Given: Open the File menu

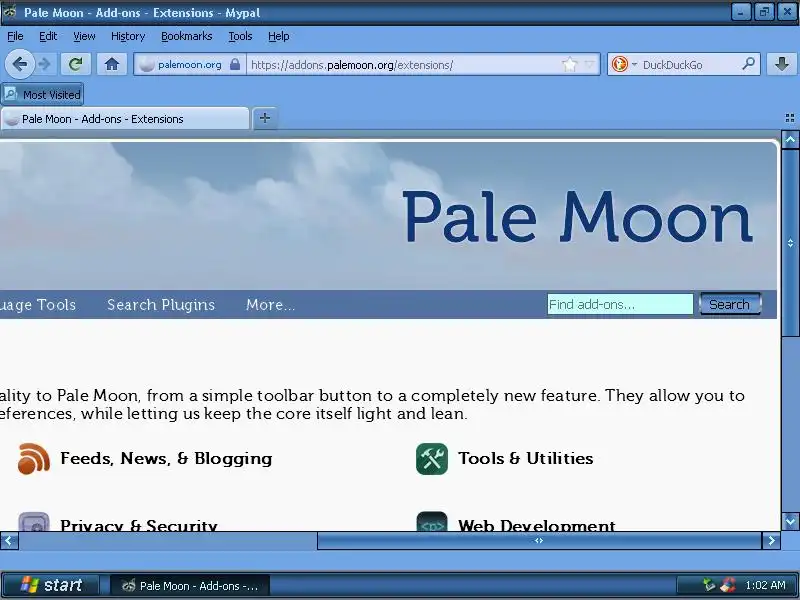Looking at the screenshot, I should [x=15, y=36].
